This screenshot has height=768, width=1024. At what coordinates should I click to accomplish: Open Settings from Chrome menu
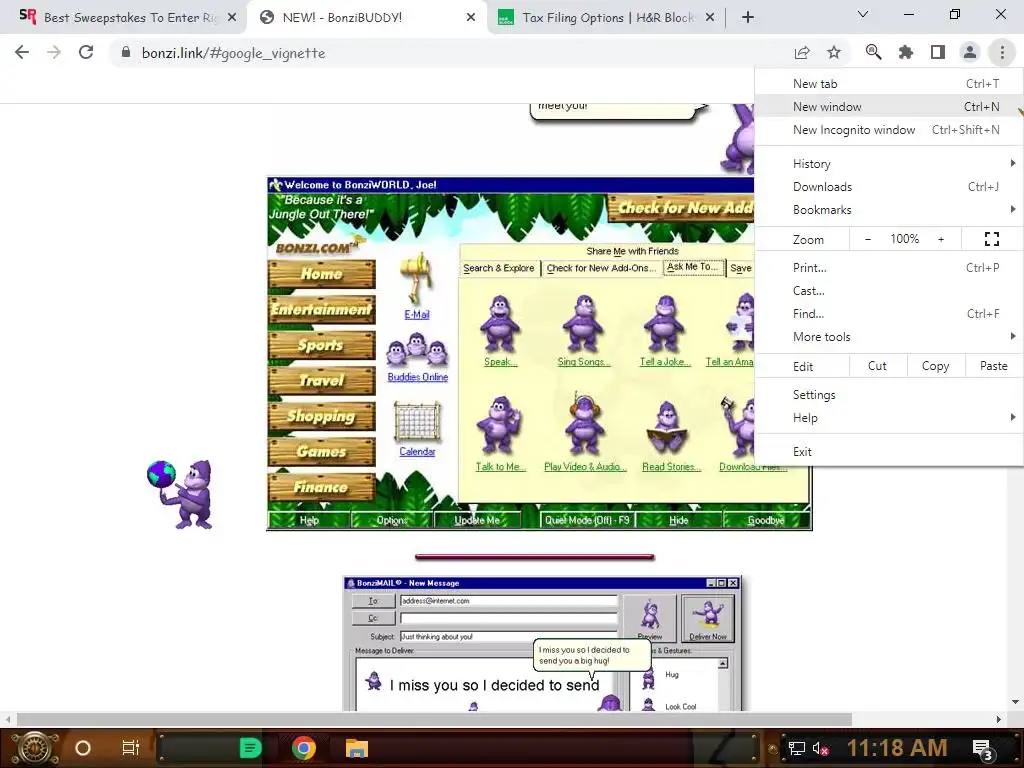tap(889, 394)
